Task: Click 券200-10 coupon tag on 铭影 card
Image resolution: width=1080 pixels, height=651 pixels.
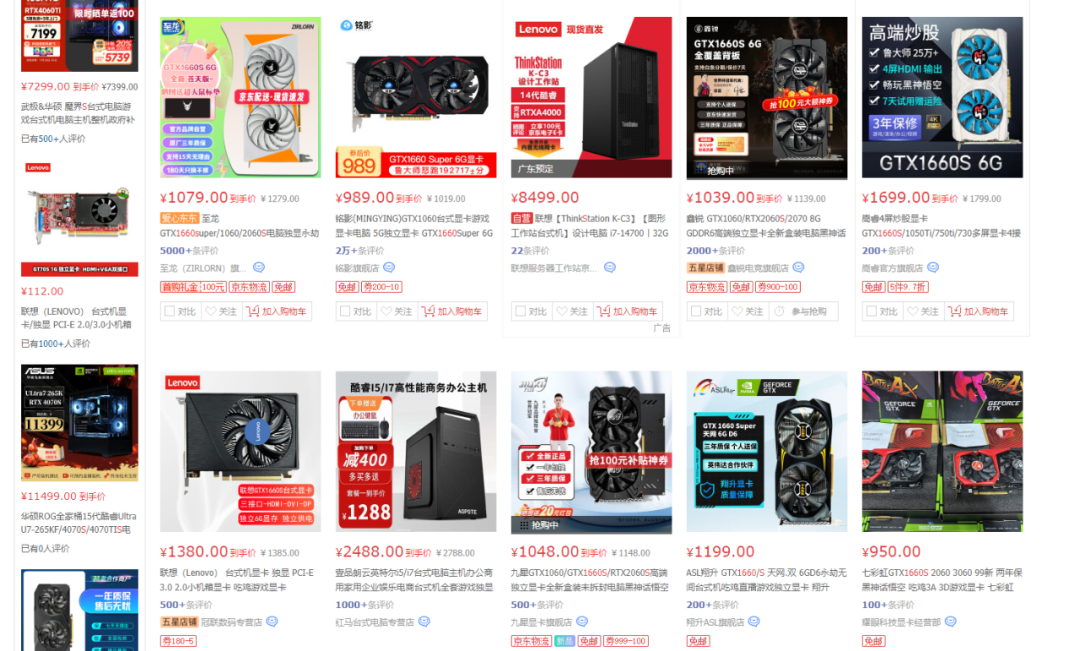Action: pyautogui.click(x=382, y=287)
